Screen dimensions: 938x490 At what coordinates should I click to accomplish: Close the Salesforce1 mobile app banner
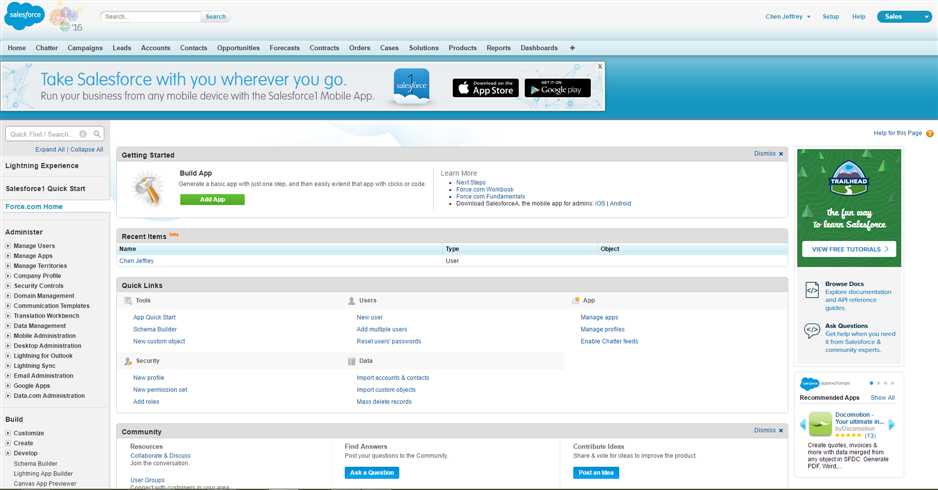(x=600, y=66)
